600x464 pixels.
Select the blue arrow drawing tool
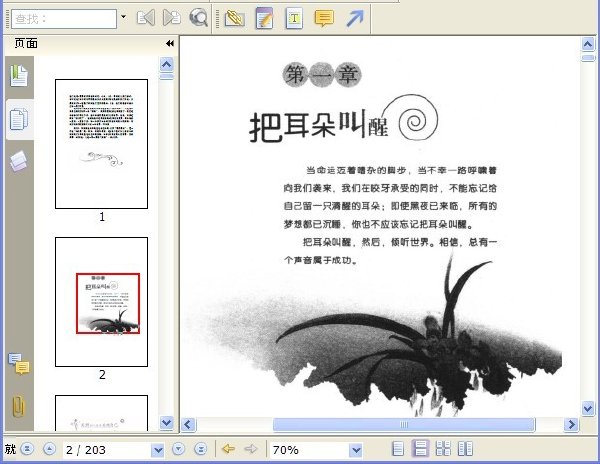(x=355, y=18)
